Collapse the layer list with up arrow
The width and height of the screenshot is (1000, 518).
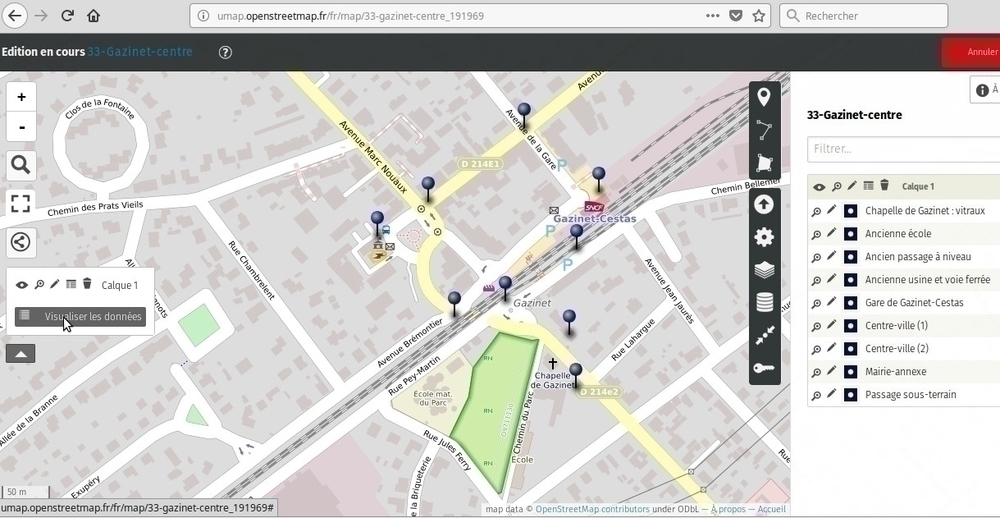click(21, 353)
